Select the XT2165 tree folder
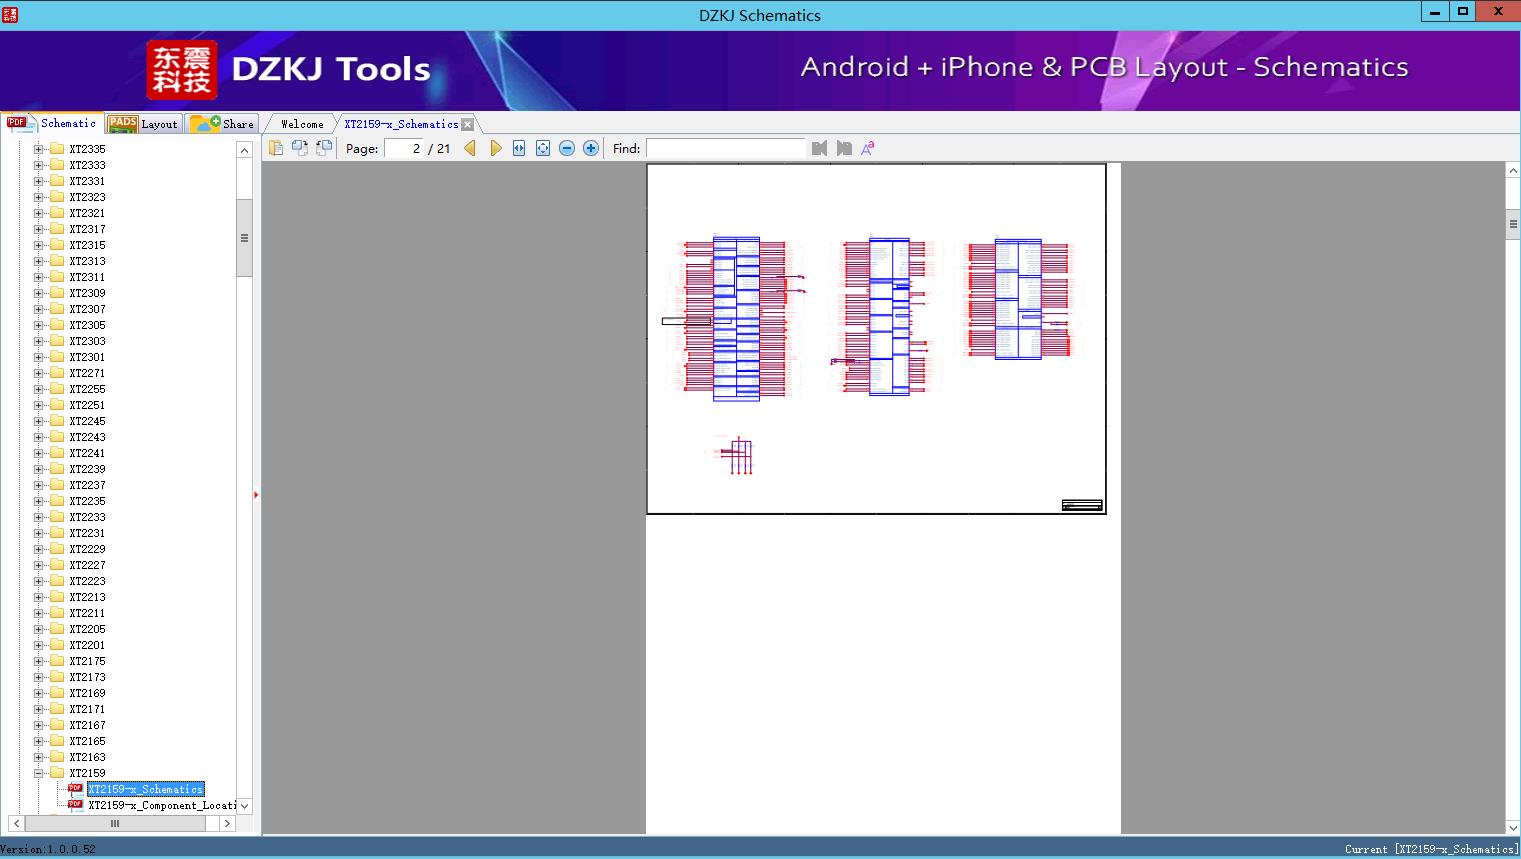The height and width of the screenshot is (859, 1521). 87,741
